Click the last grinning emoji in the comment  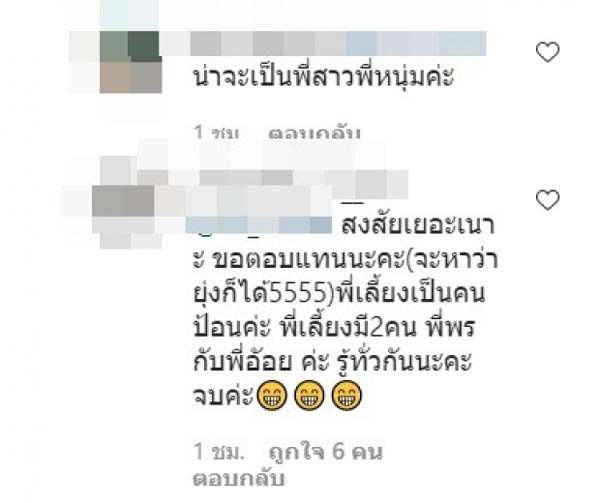(x=346, y=395)
